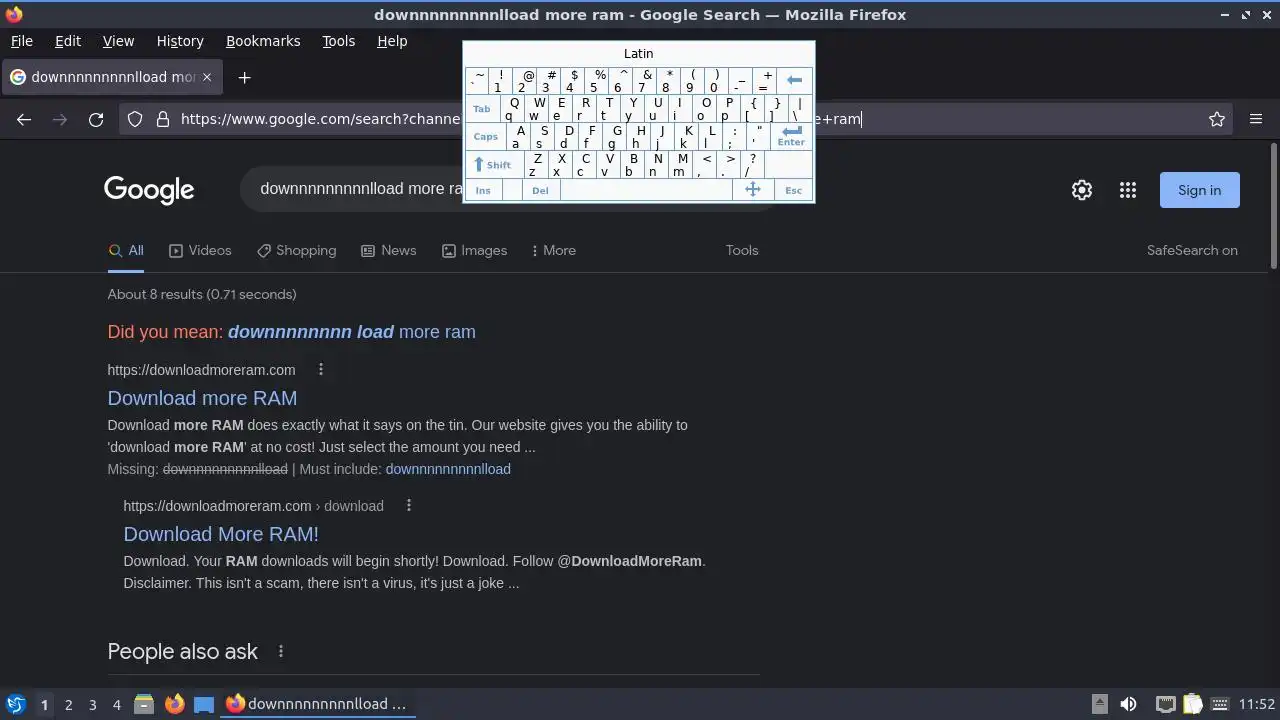The image size is (1280, 720).
Task: Click the clipboard tray icon
Action: point(1192,704)
